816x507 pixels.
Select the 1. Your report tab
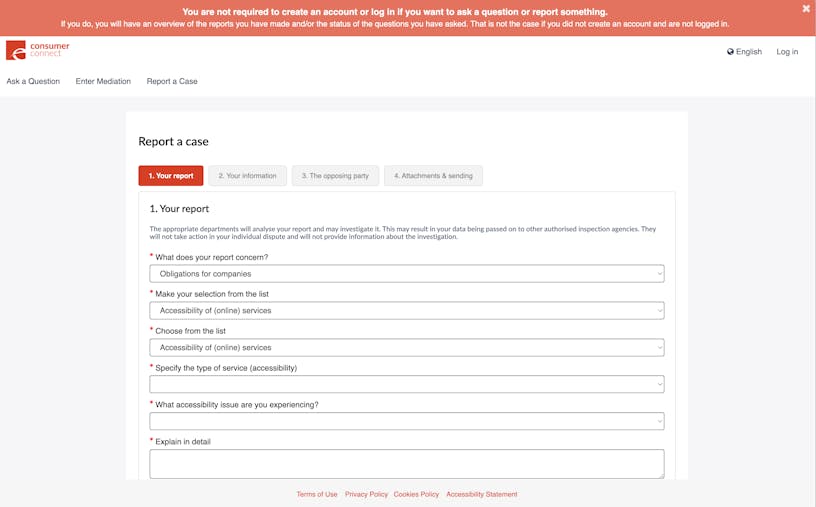(171, 176)
